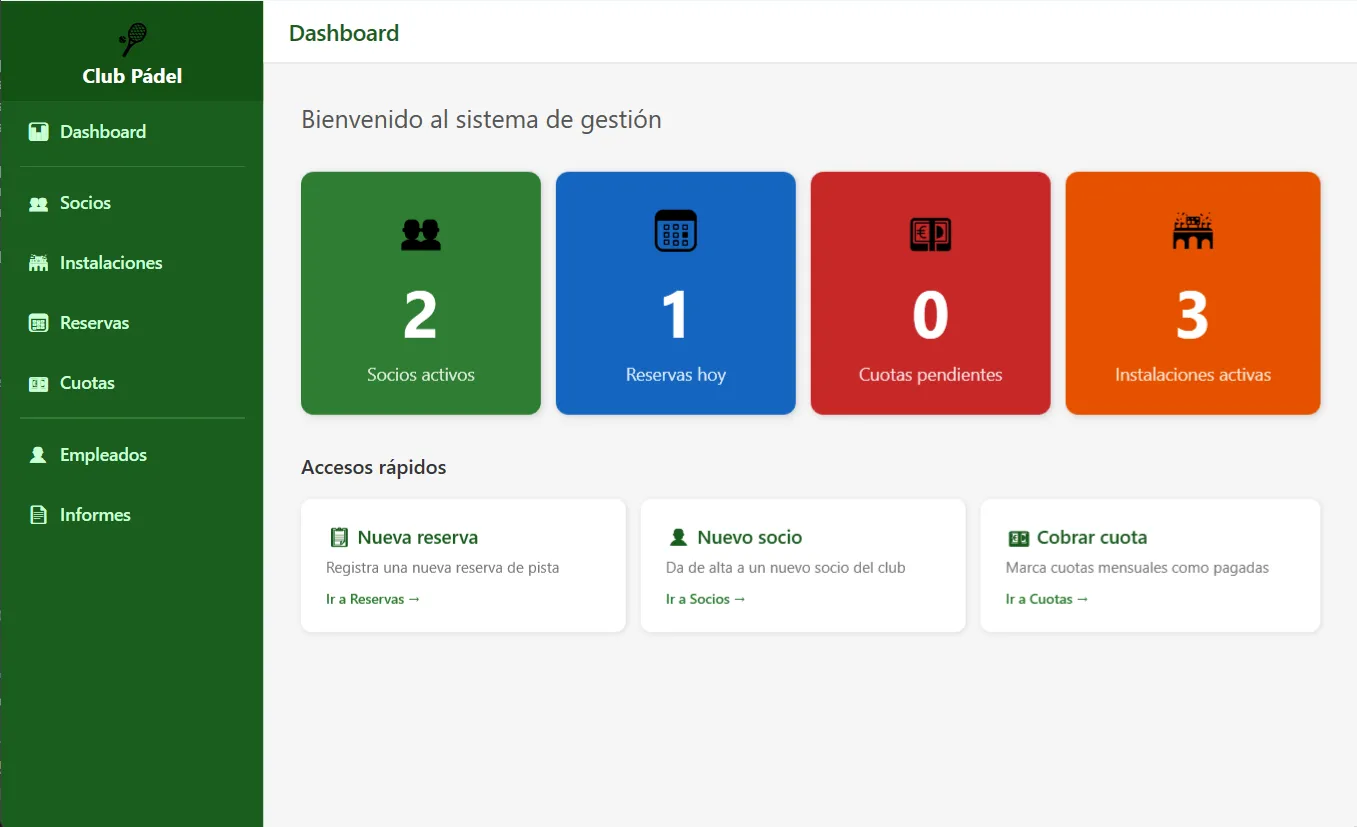Image resolution: width=1357 pixels, height=827 pixels.
Task: Click "Da de alta a un nuevo socio del club"
Action: coord(786,568)
